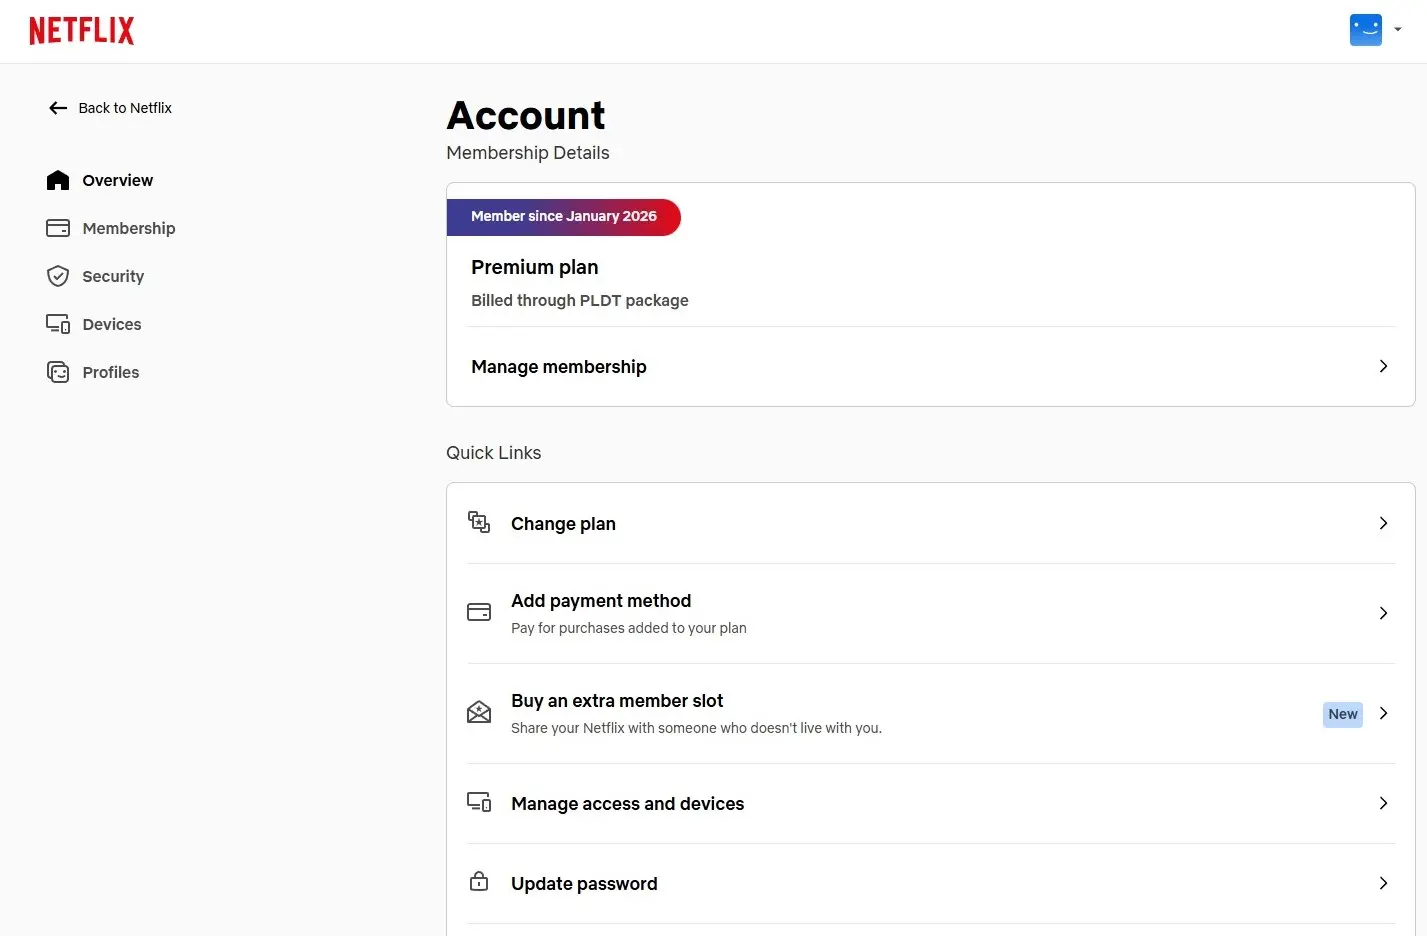Open the Change plan row chevron
Viewport: 1427px width, 936px height.
[1383, 523]
